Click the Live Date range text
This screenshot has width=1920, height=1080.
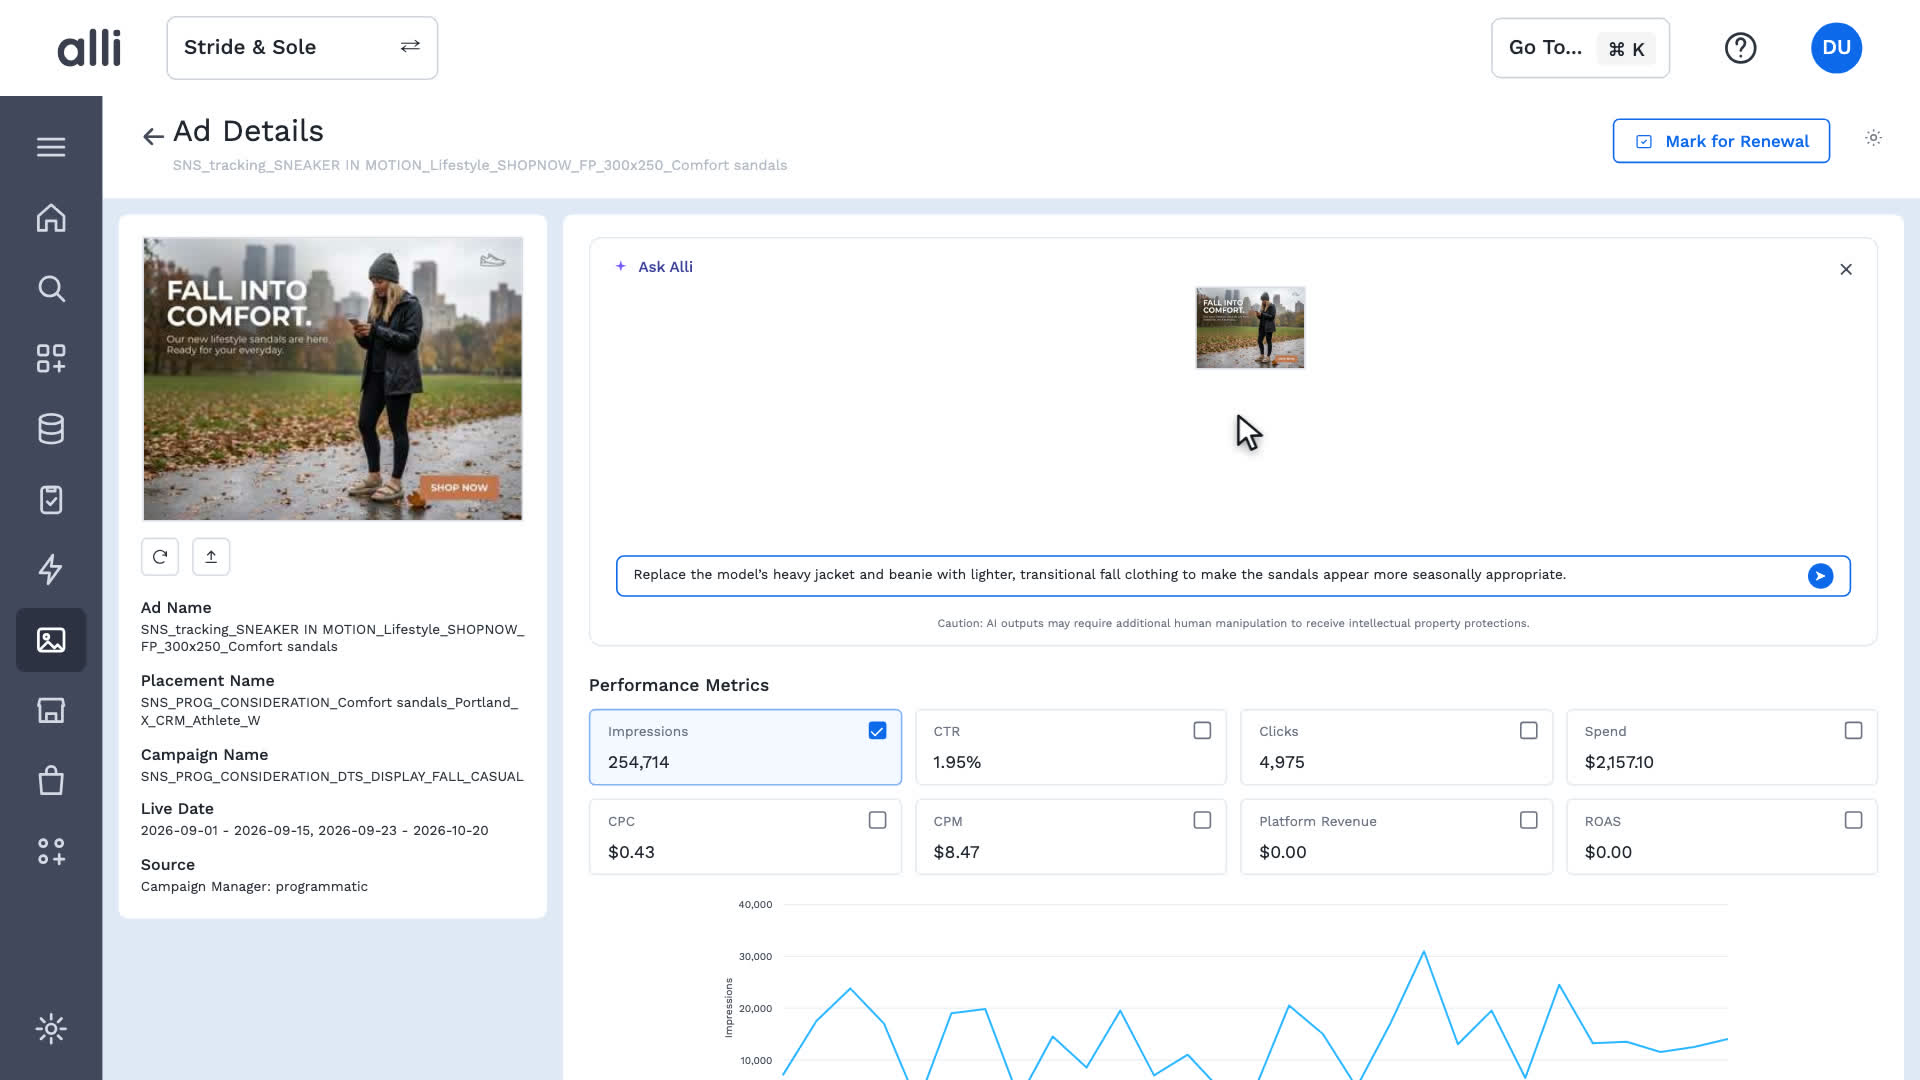click(x=314, y=831)
